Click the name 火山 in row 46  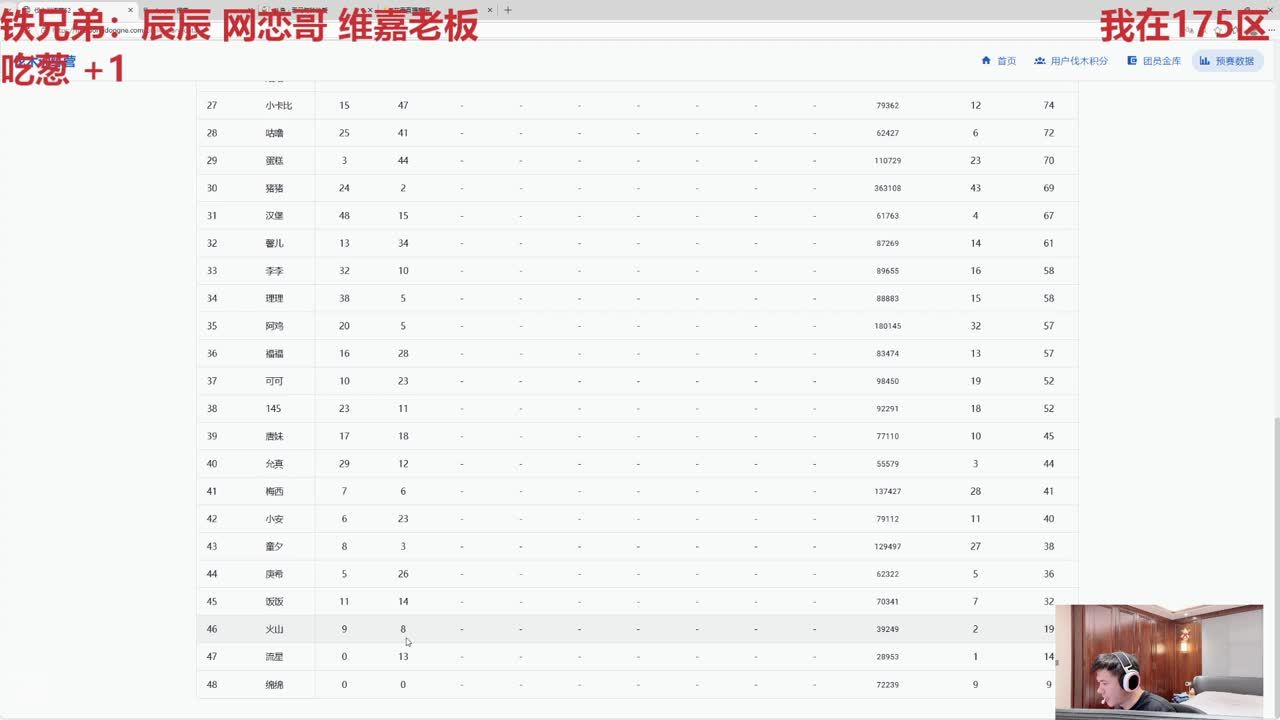[x=274, y=629]
